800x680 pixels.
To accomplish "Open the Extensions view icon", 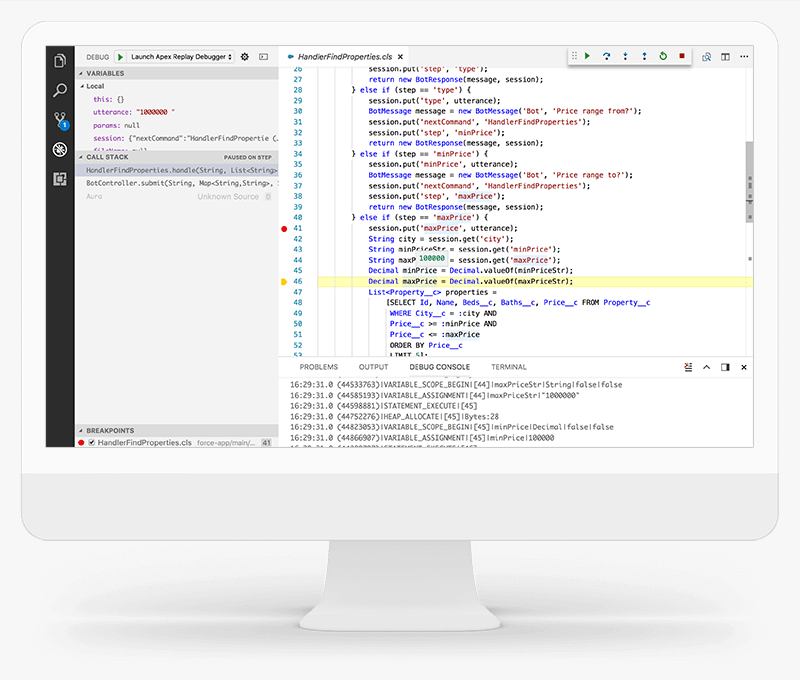I will tap(60, 179).
